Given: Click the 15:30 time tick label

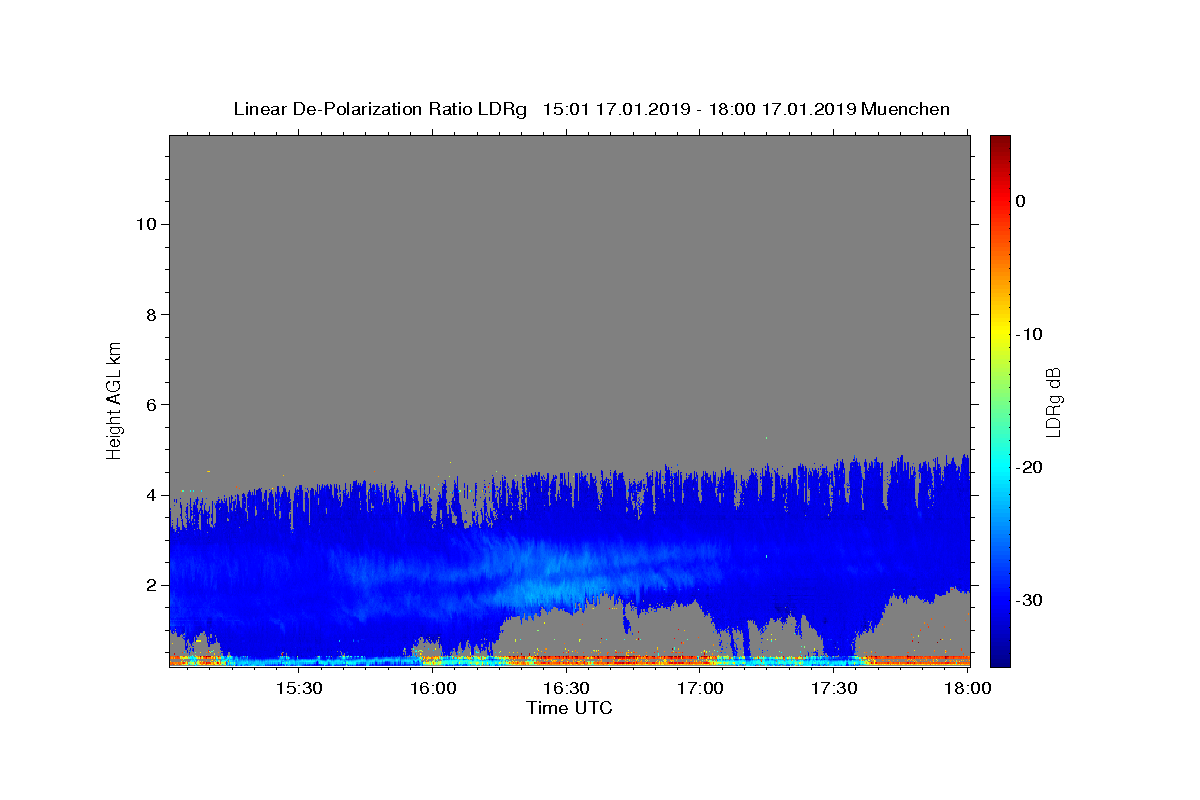Looking at the screenshot, I should [x=299, y=688].
